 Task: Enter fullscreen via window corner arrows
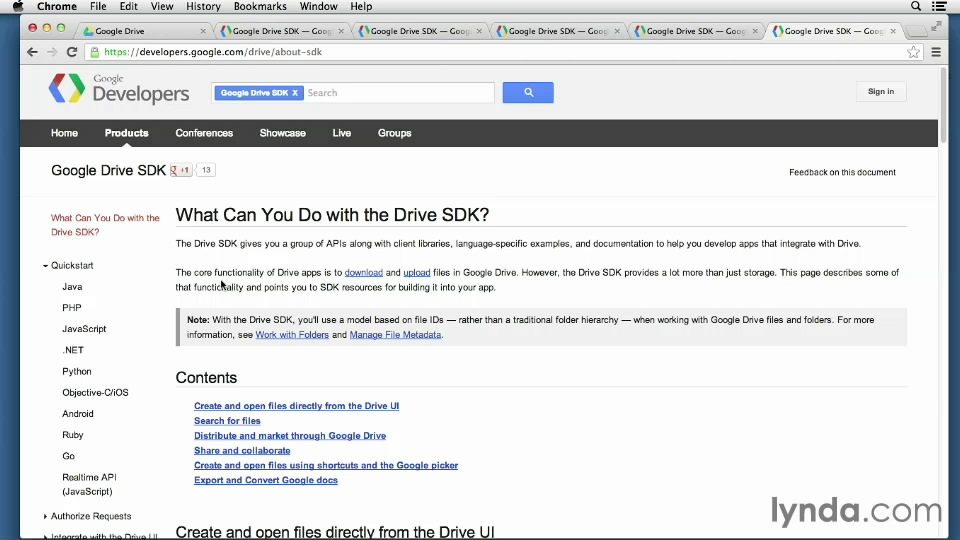pyautogui.click(x=936, y=26)
